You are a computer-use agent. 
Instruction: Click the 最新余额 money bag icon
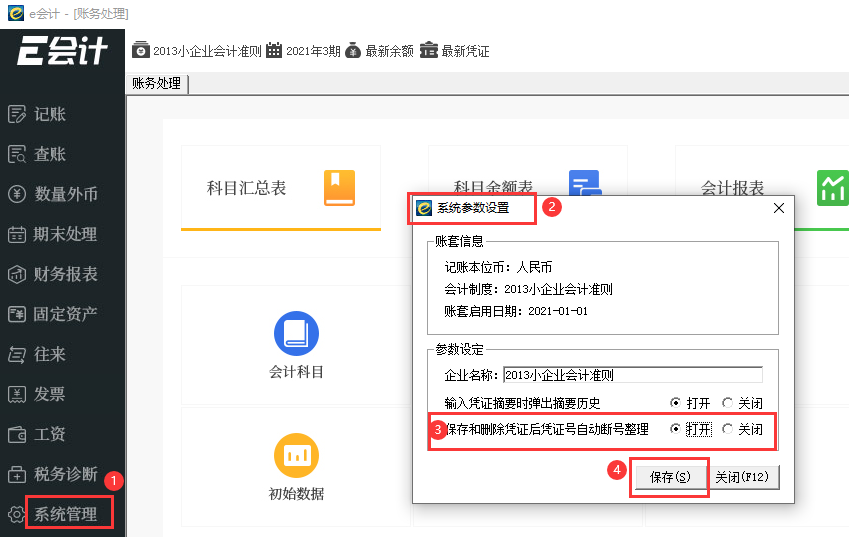pos(353,50)
